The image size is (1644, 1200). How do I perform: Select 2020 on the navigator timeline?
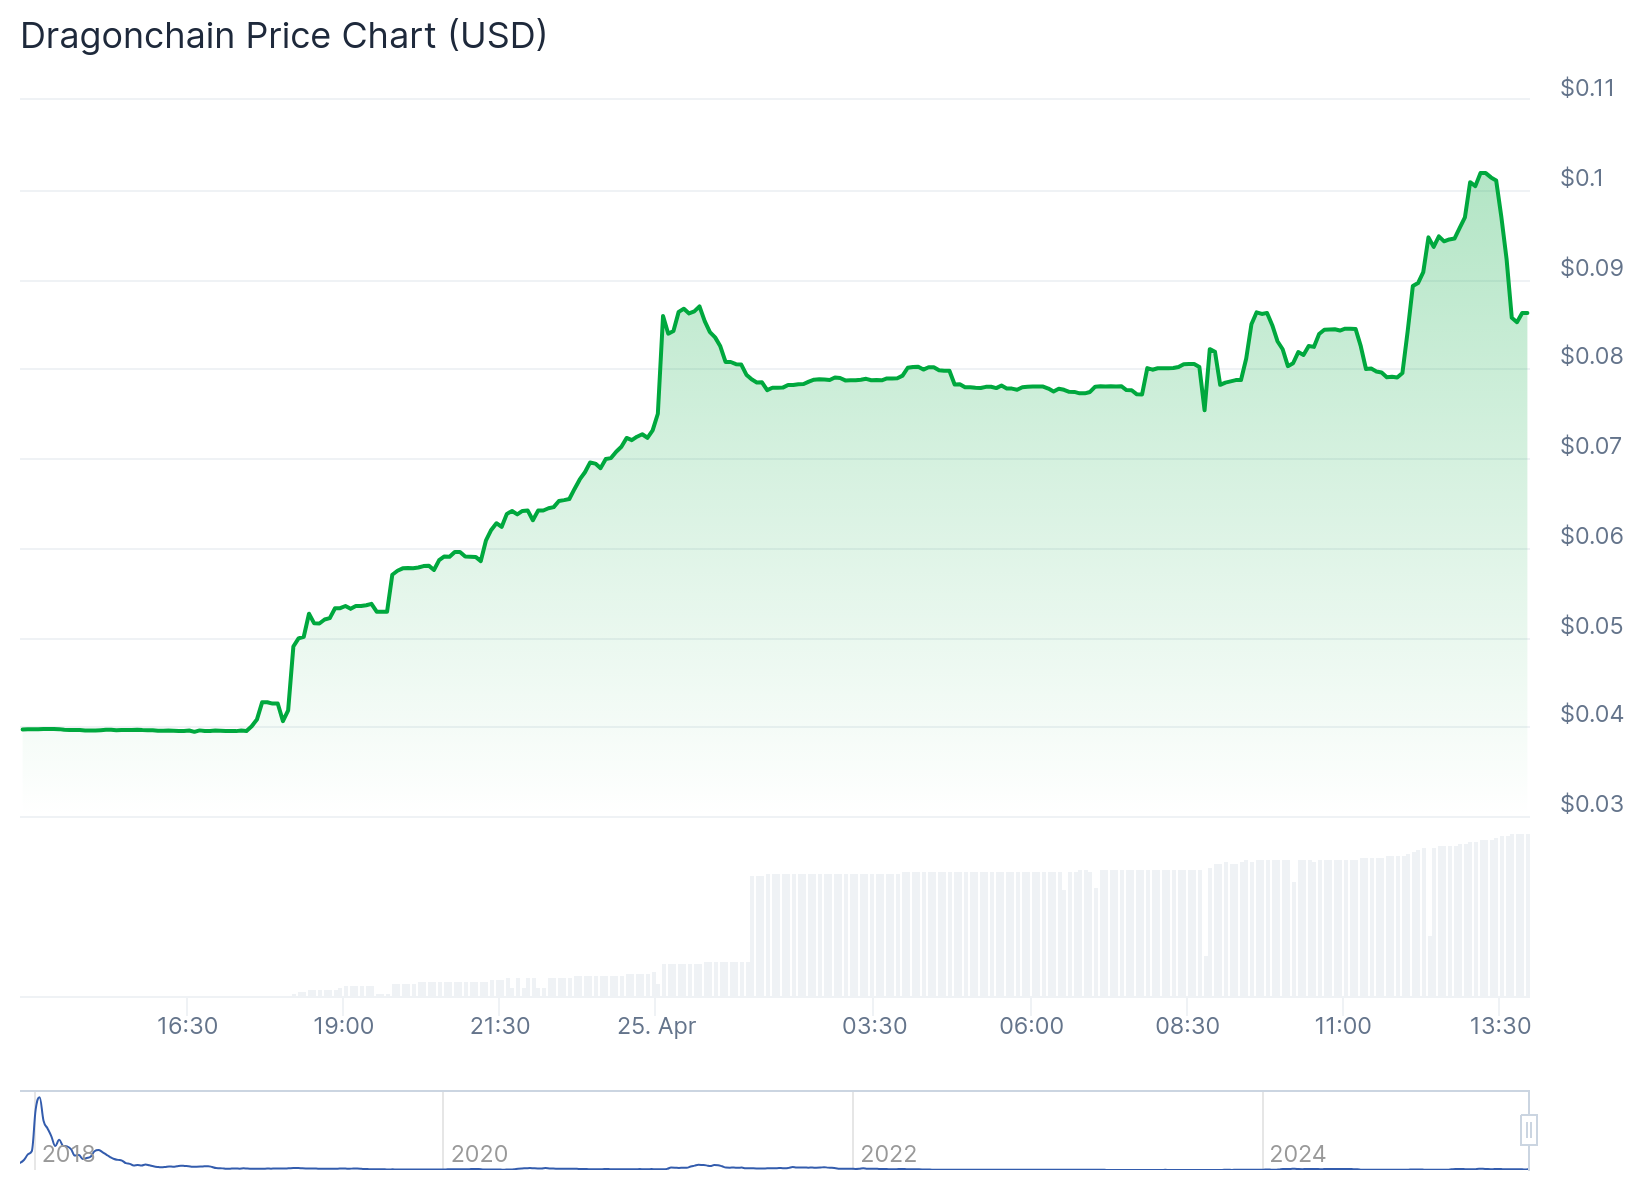pos(479,1154)
